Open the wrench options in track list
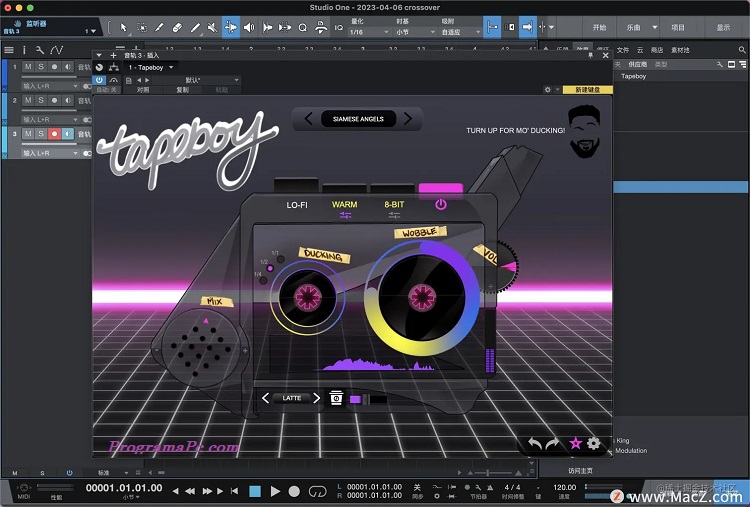The height and width of the screenshot is (507, 750). (40, 50)
